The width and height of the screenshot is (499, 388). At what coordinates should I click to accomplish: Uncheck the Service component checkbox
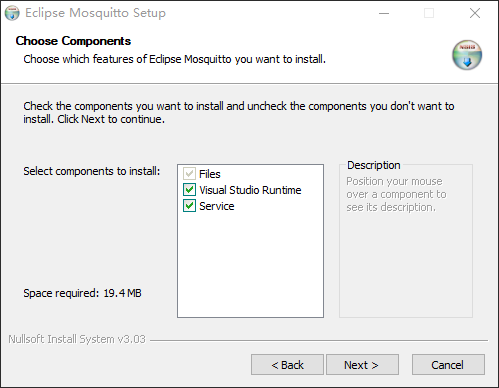[x=189, y=206]
